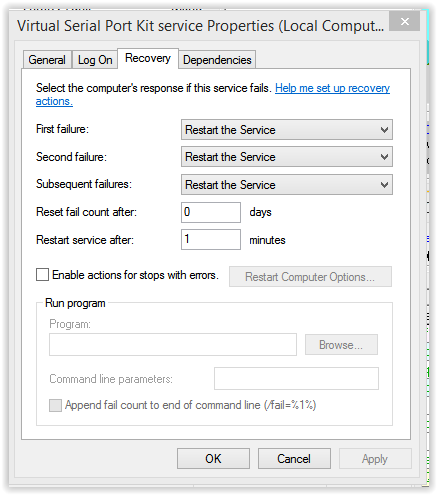Viewport: 437px width, 495px height.
Task: Select the Recovery tab
Action: 148,58
